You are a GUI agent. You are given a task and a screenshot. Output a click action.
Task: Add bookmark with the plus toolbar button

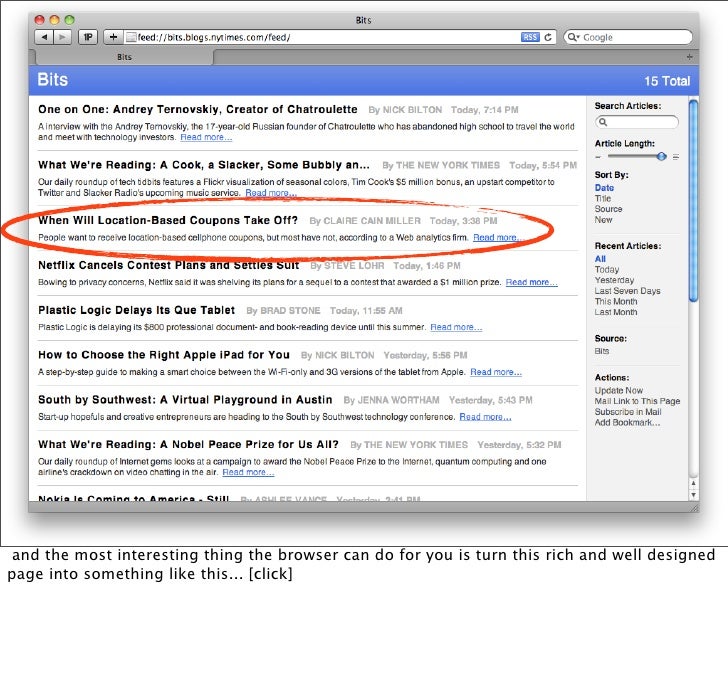tap(113, 37)
